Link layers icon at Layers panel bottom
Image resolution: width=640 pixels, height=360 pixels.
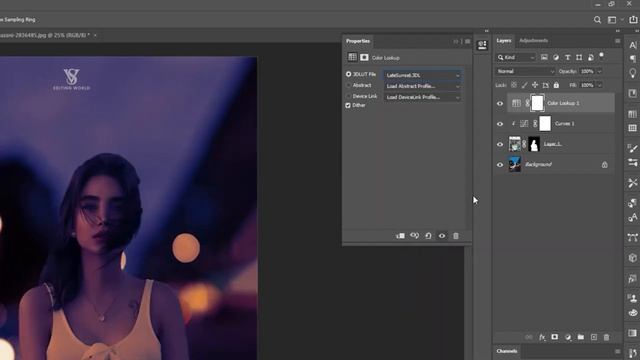pos(529,337)
